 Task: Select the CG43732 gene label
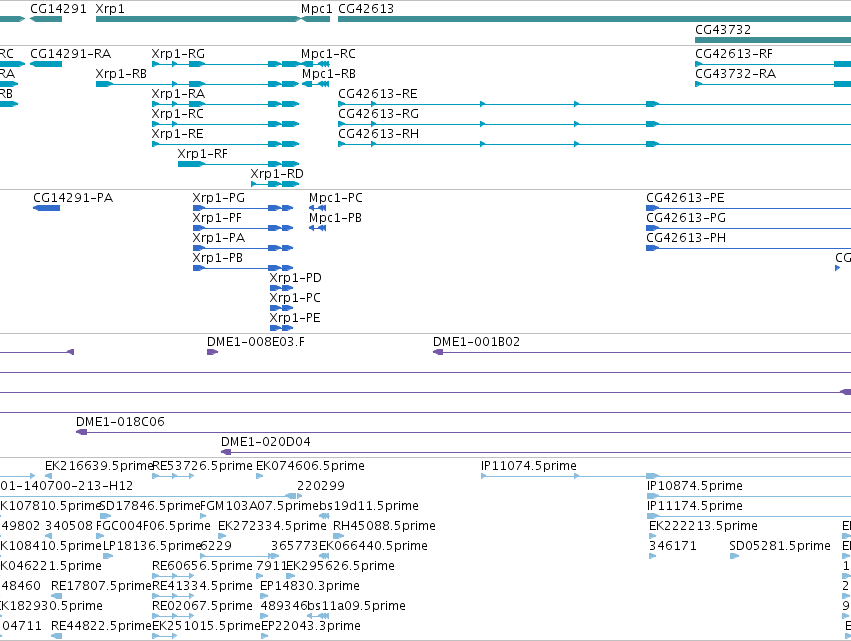(723, 30)
